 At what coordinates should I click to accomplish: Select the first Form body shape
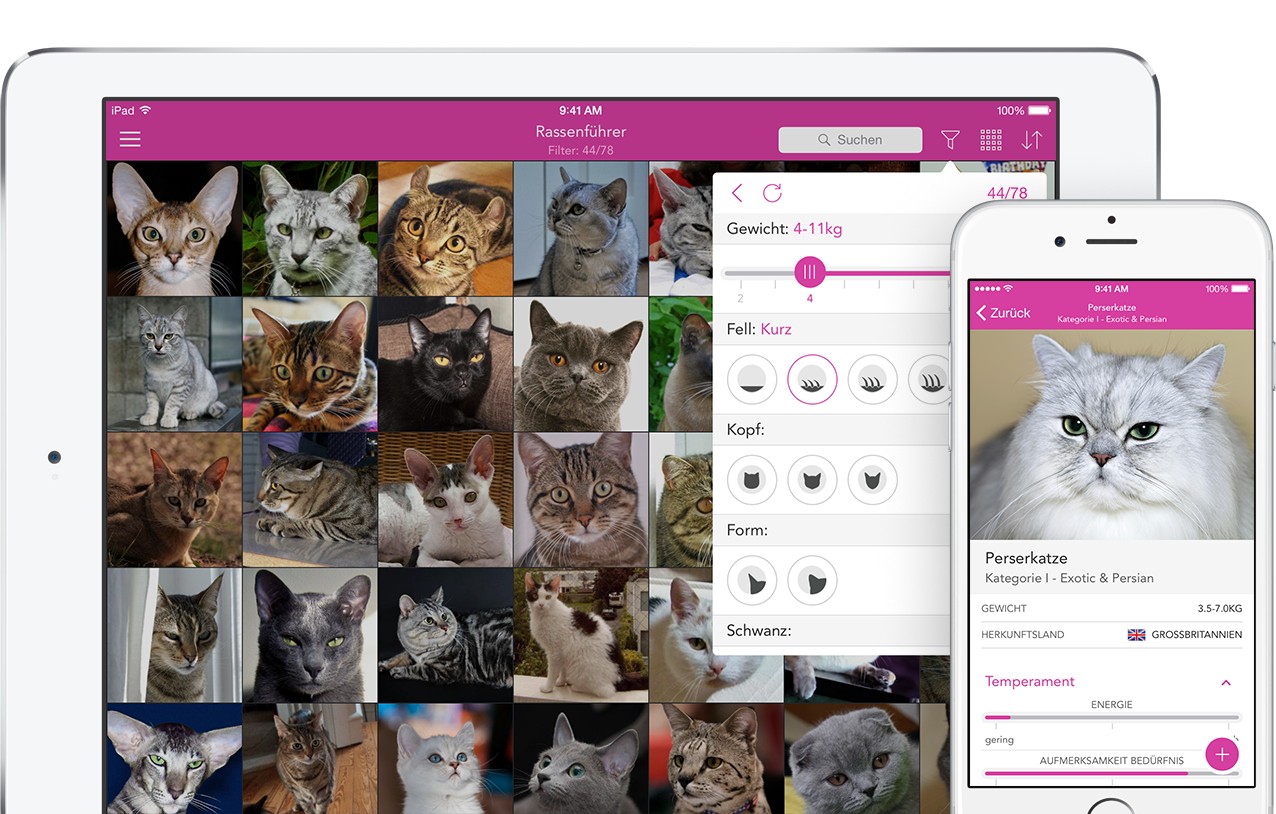pos(752,581)
